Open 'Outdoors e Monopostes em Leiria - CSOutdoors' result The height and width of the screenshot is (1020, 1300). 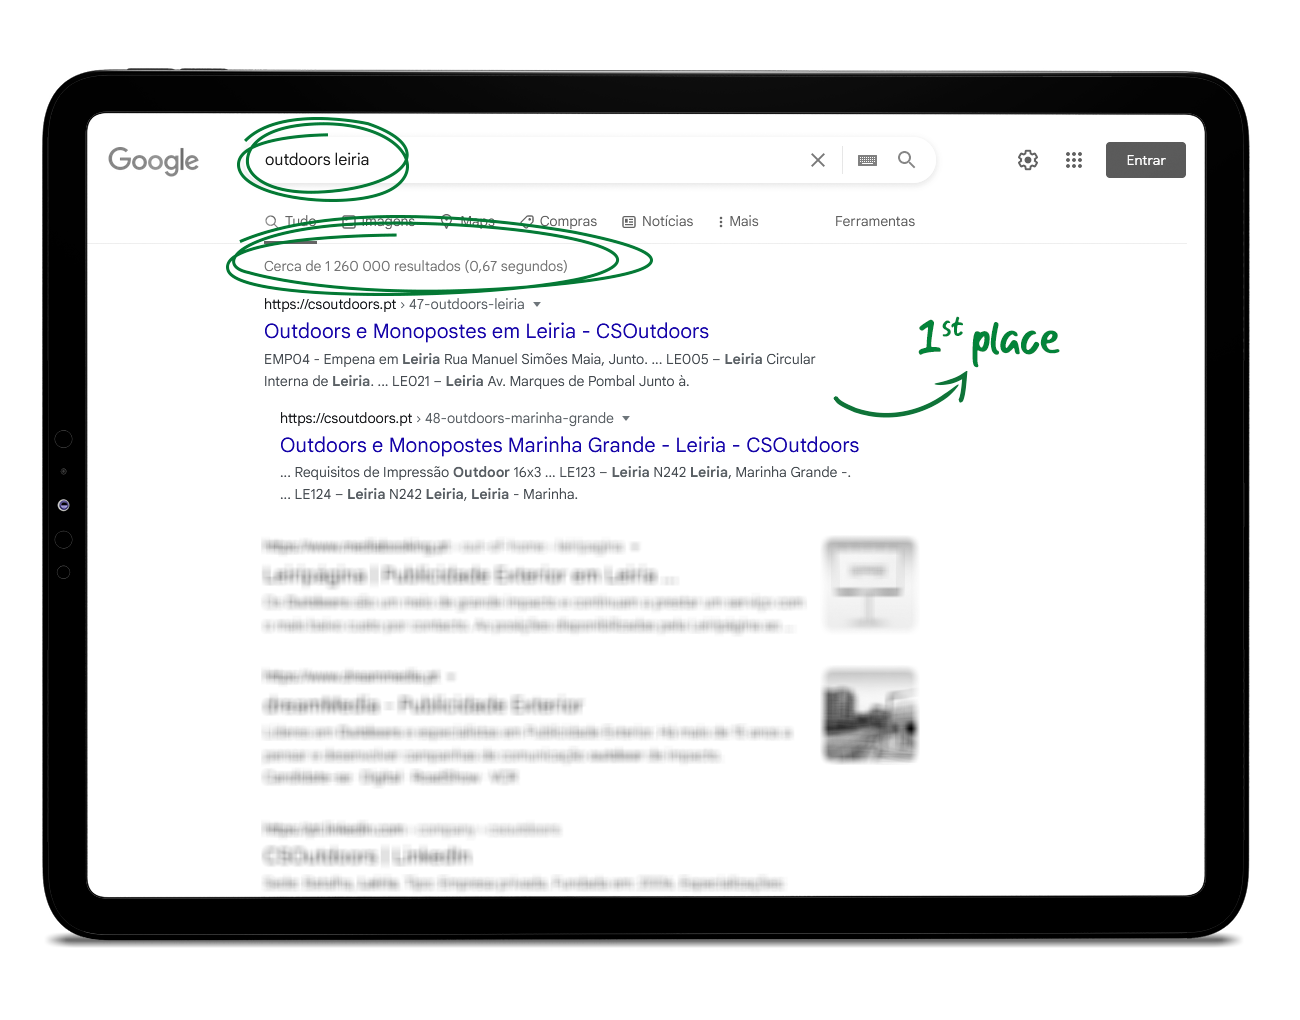pyautogui.click(x=486, y=331)
